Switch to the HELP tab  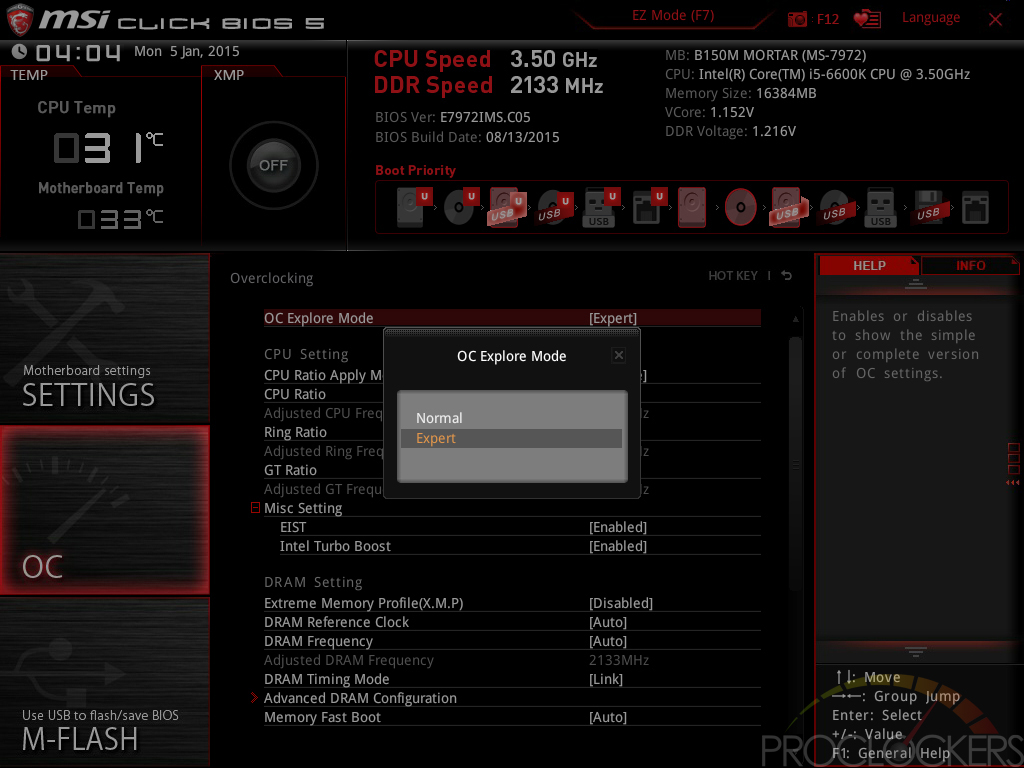(x=869, y=265)
